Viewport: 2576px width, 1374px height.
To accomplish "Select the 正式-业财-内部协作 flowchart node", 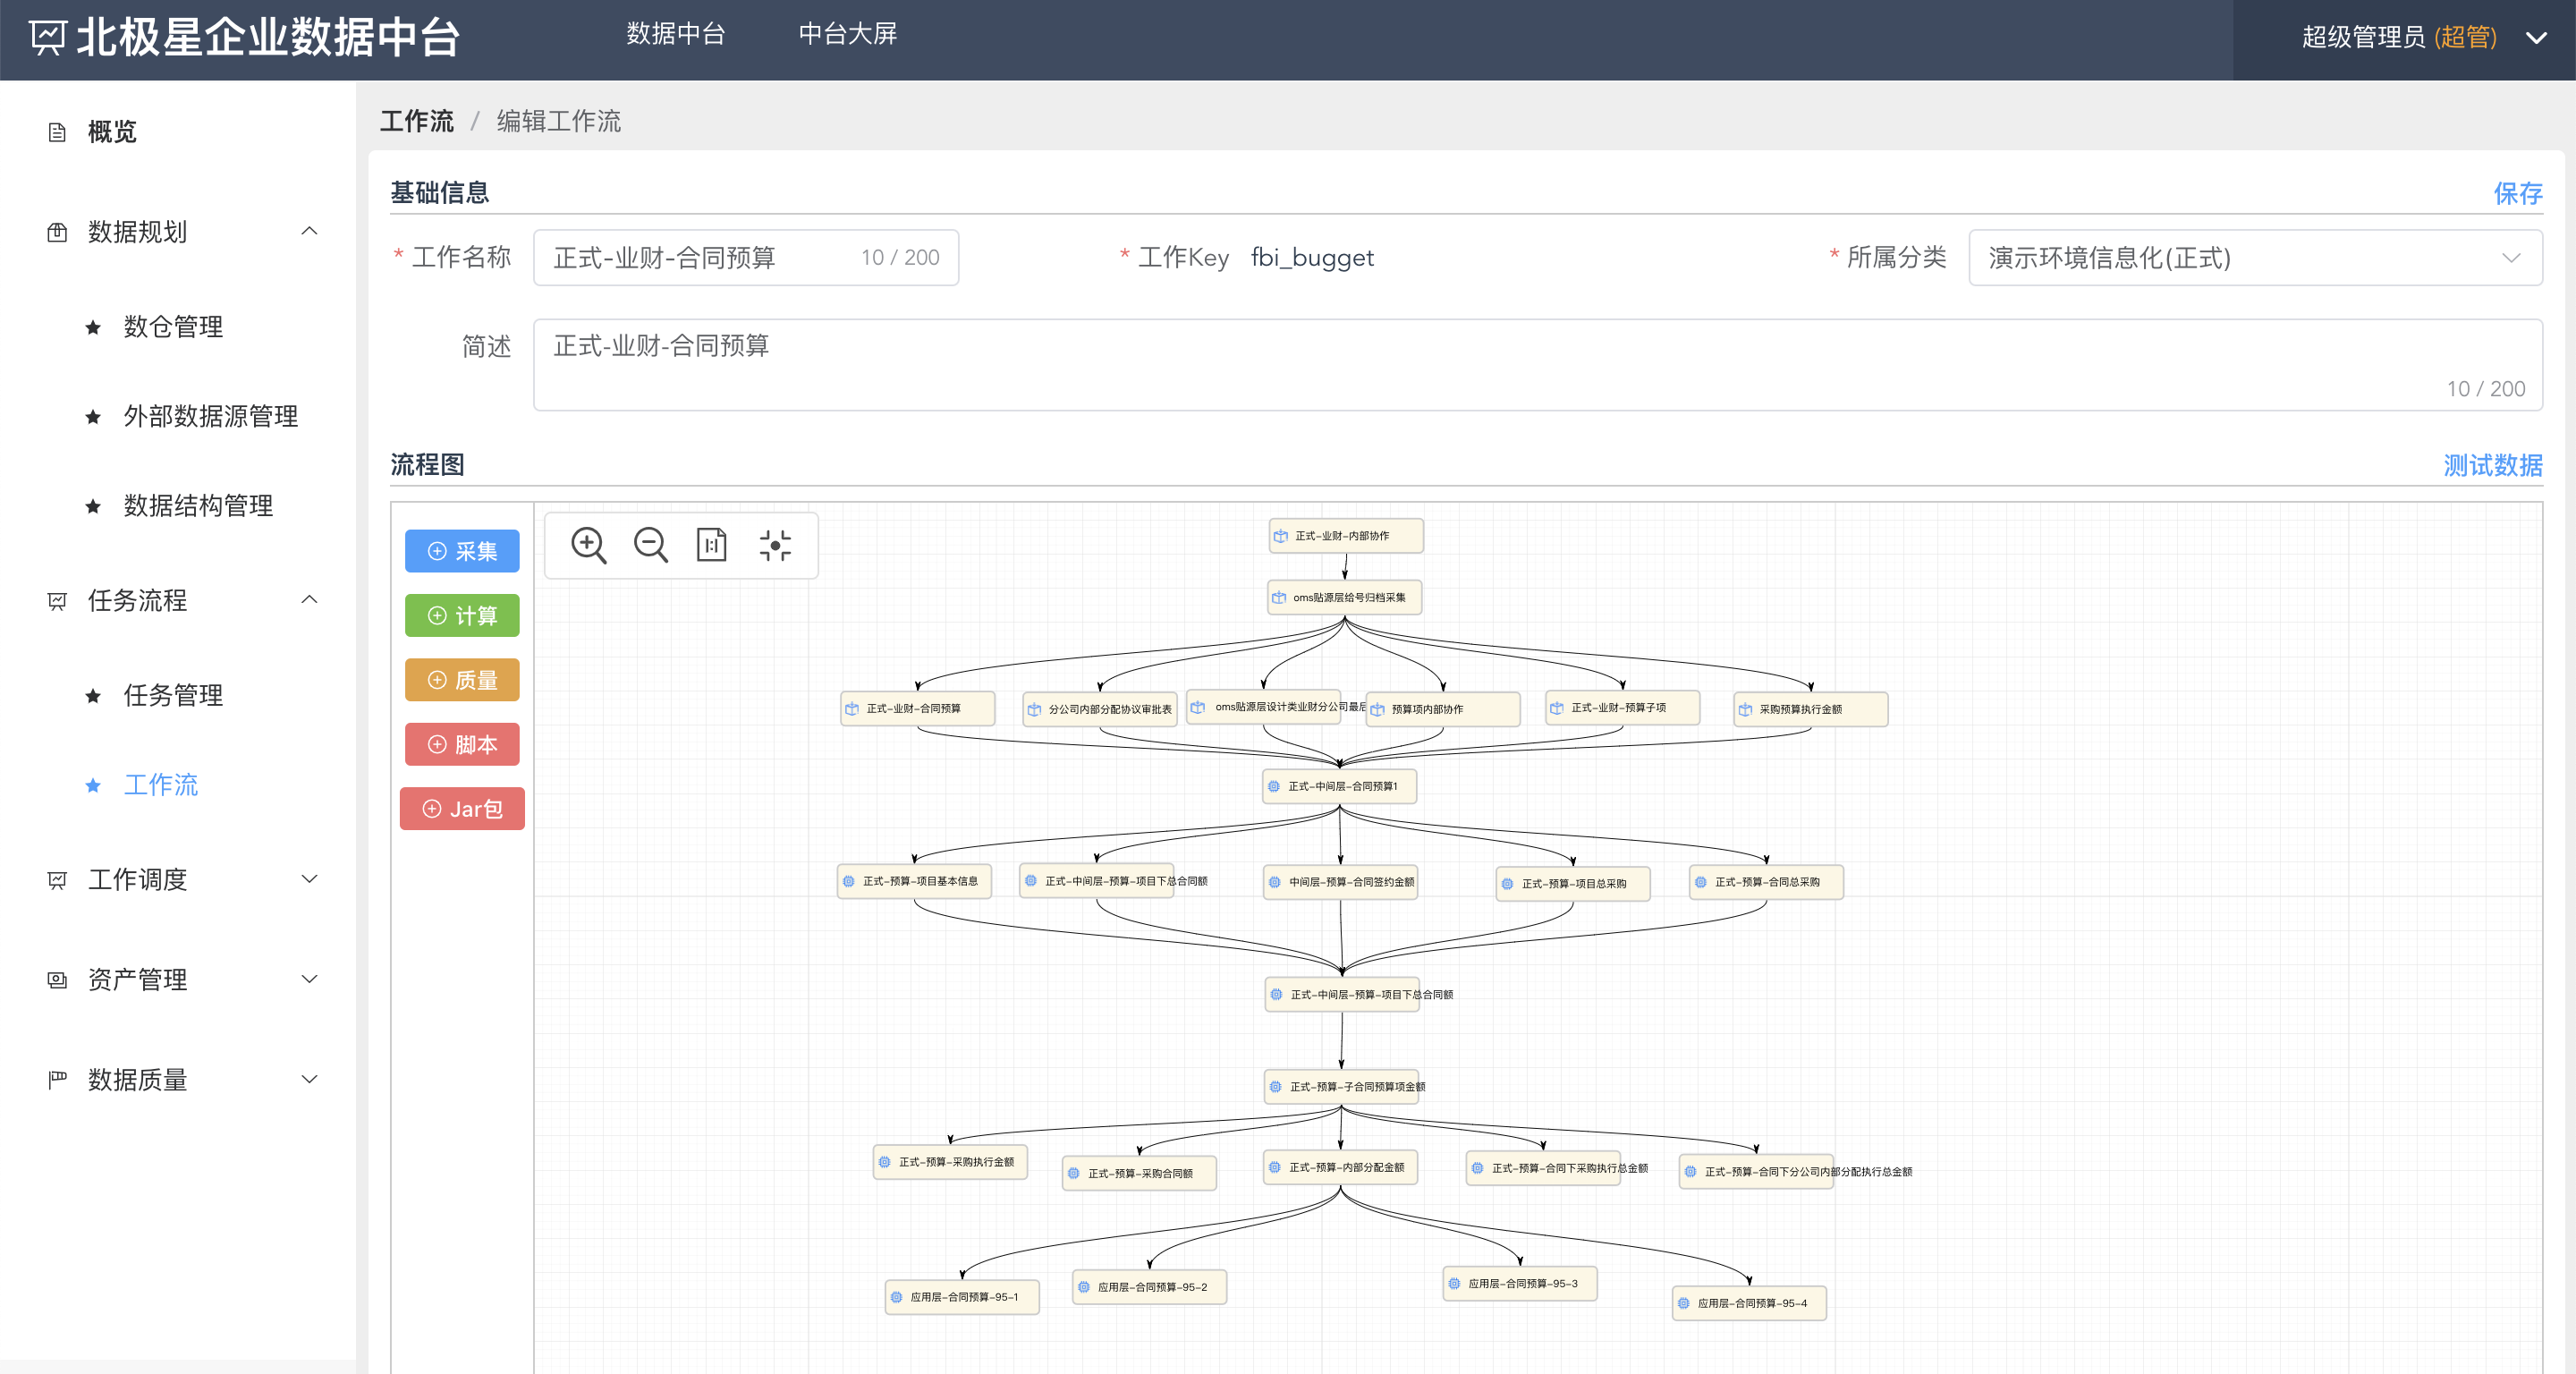I will click(1345, 536).
